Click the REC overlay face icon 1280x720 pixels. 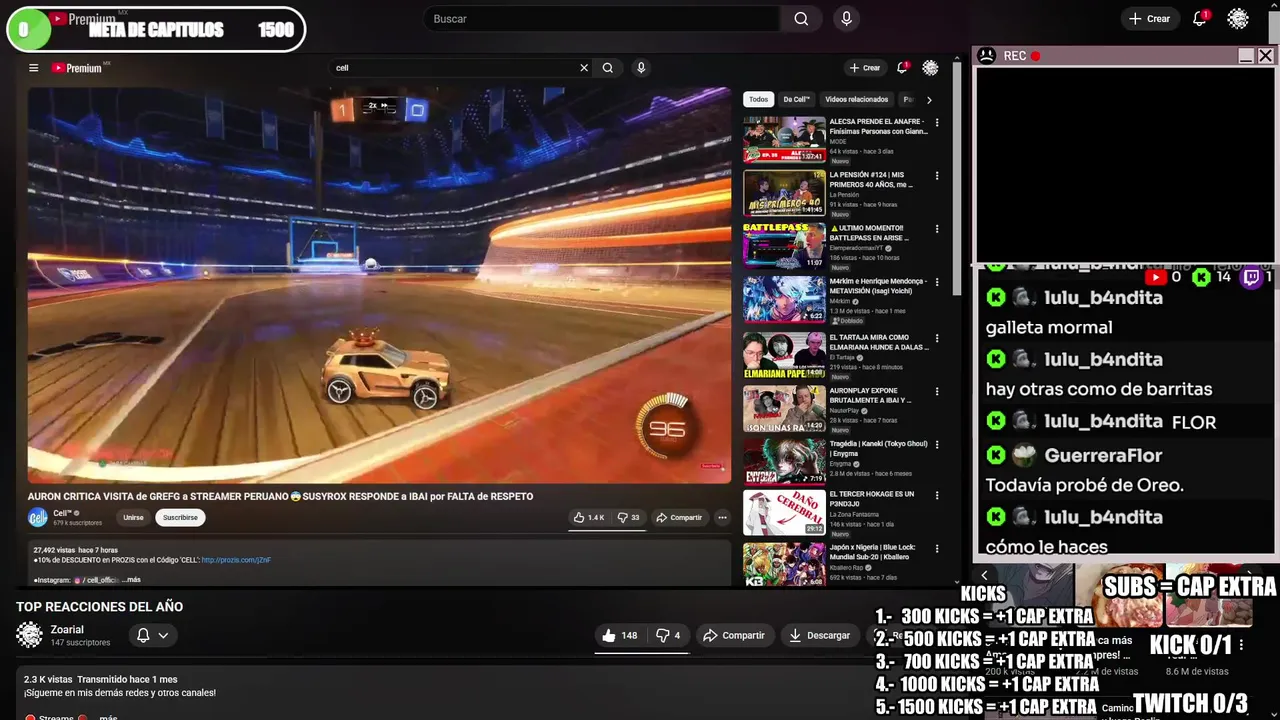click(987, 56)
